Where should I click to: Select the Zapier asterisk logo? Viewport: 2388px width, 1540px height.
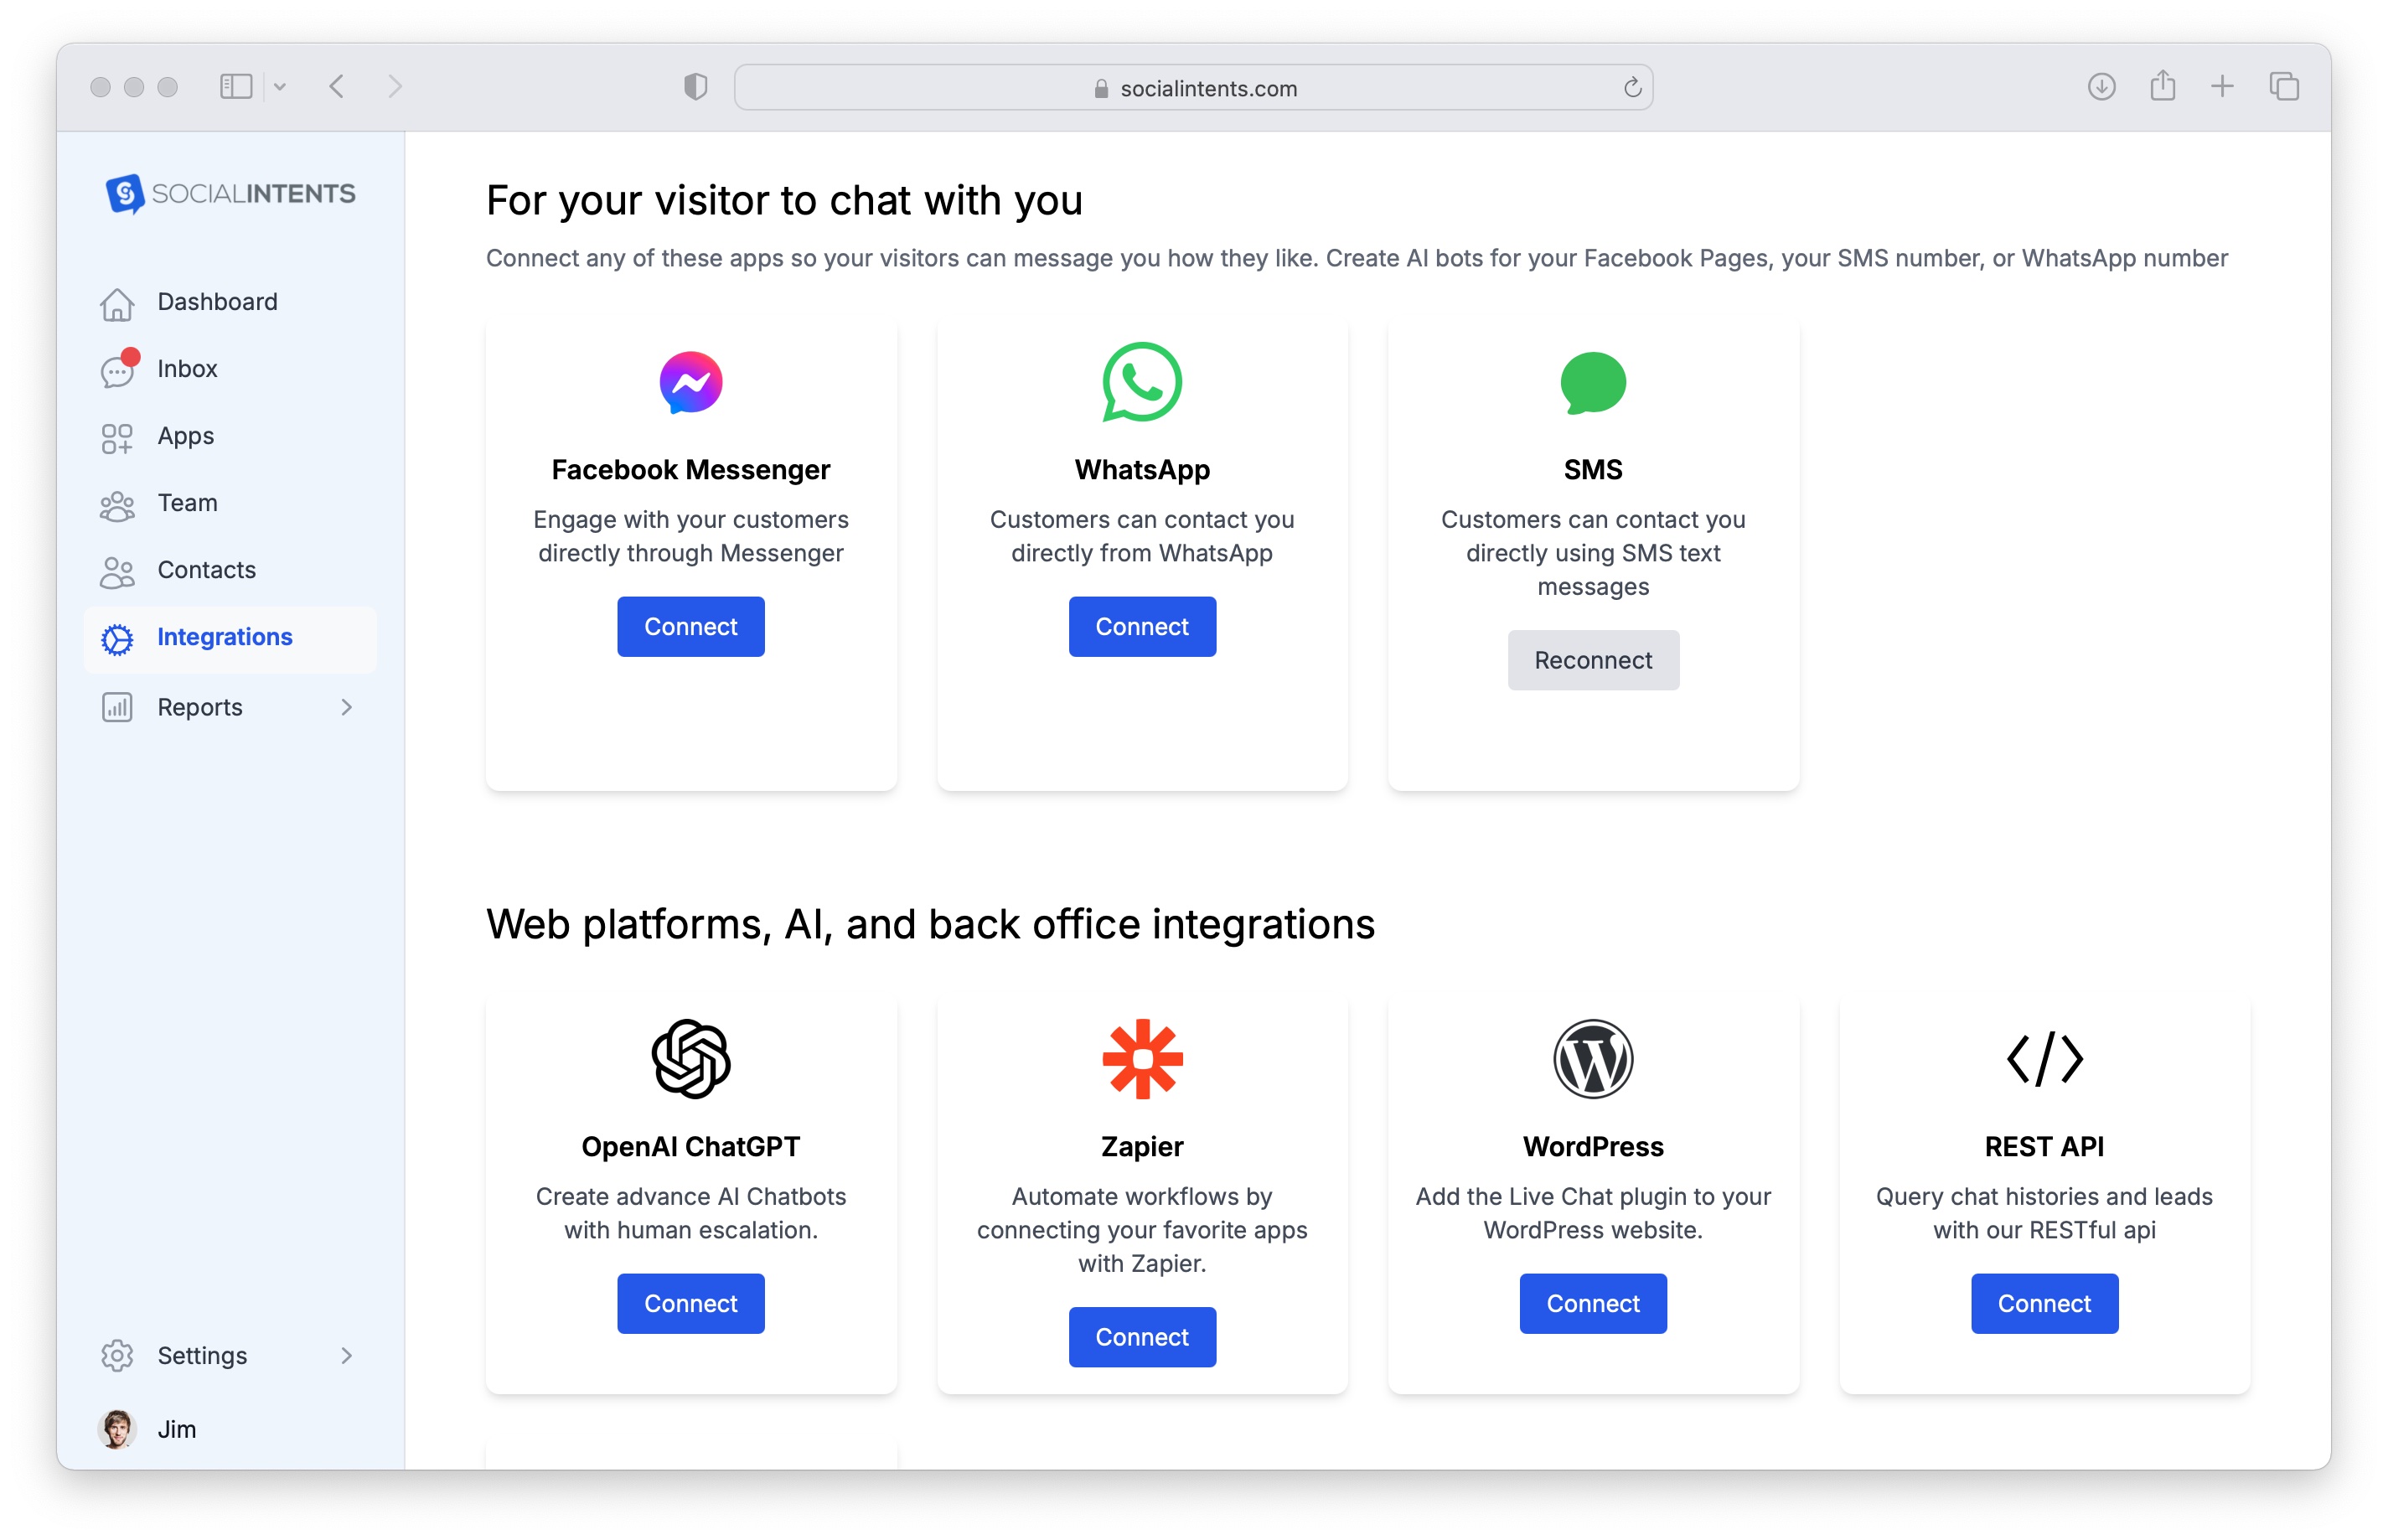point(1142,1060)
